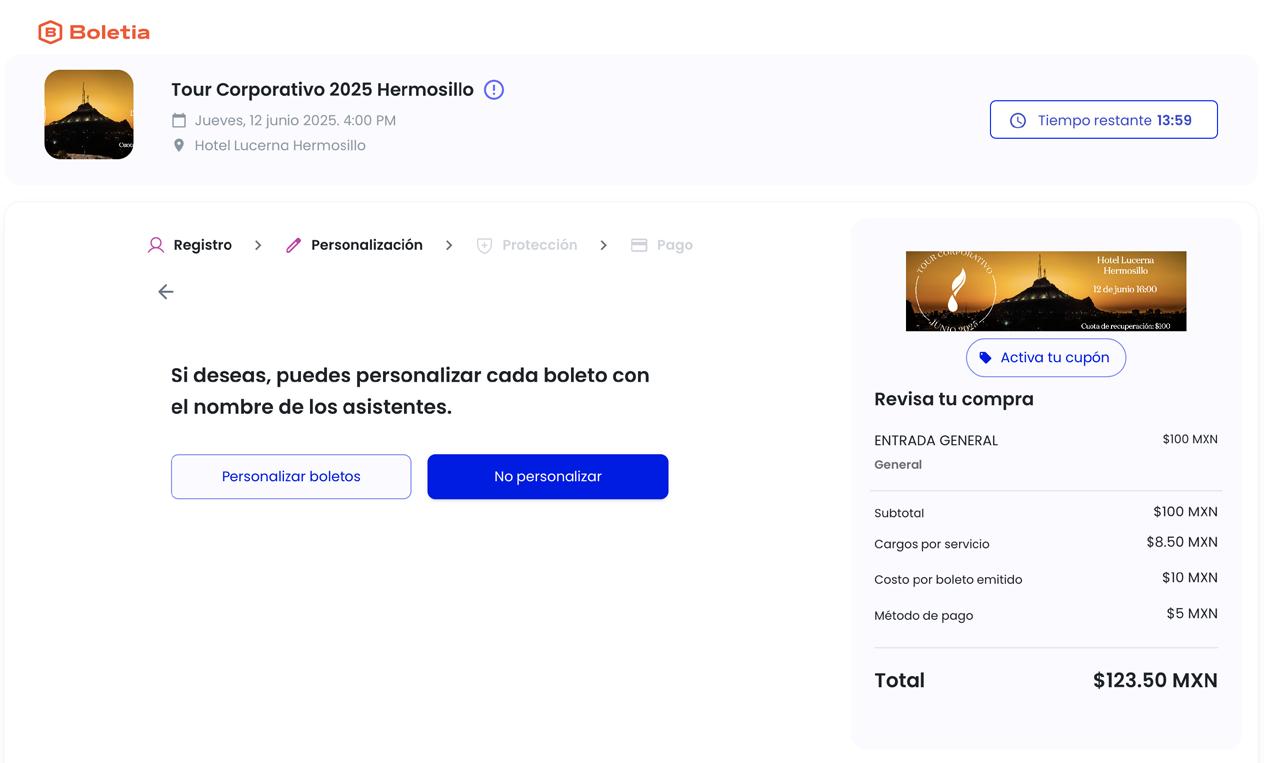Select the Personalización step label
1264x763 pixels.
[x=367, y=245]
